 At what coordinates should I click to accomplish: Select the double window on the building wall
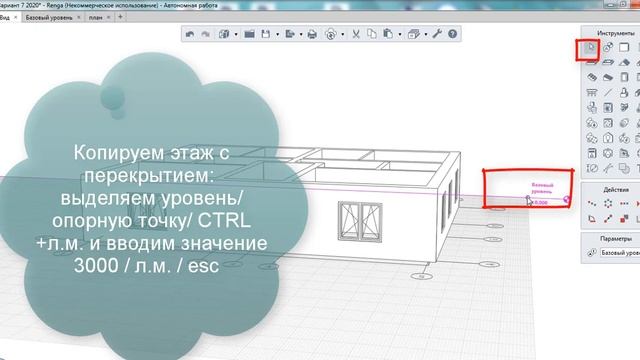click(x=360, y=222)
